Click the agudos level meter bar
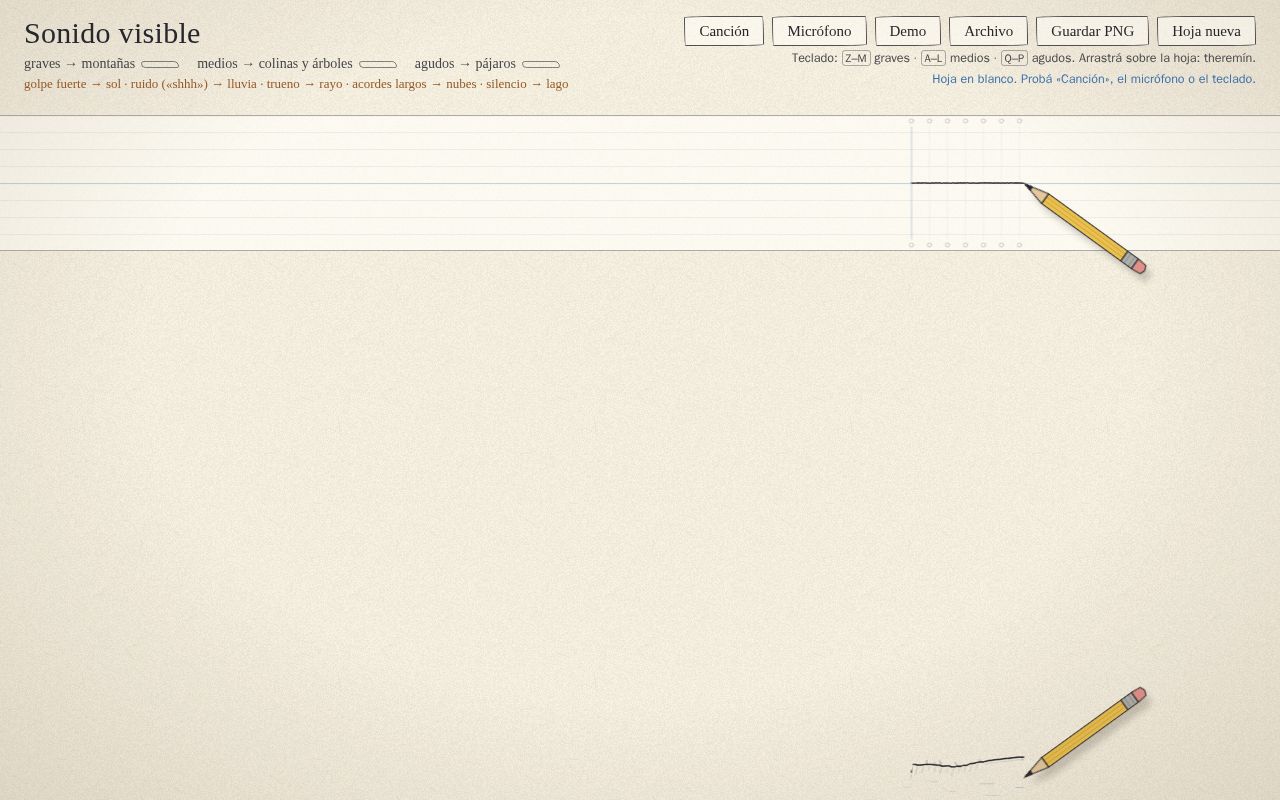The height and width of the screenshot is (800, 1280). tap(541, 64)
